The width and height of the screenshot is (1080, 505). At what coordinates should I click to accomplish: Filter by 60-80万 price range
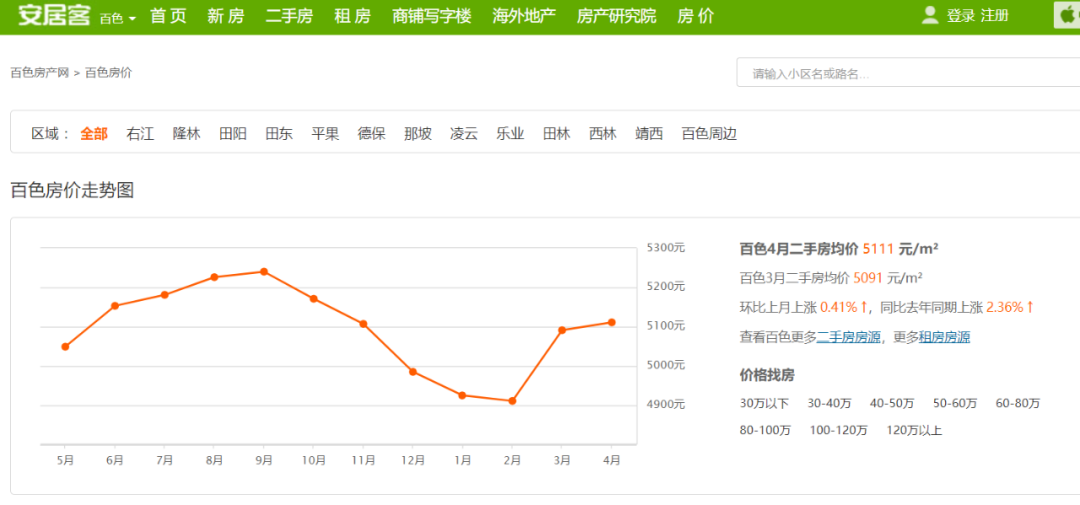tap(1018, 404)
